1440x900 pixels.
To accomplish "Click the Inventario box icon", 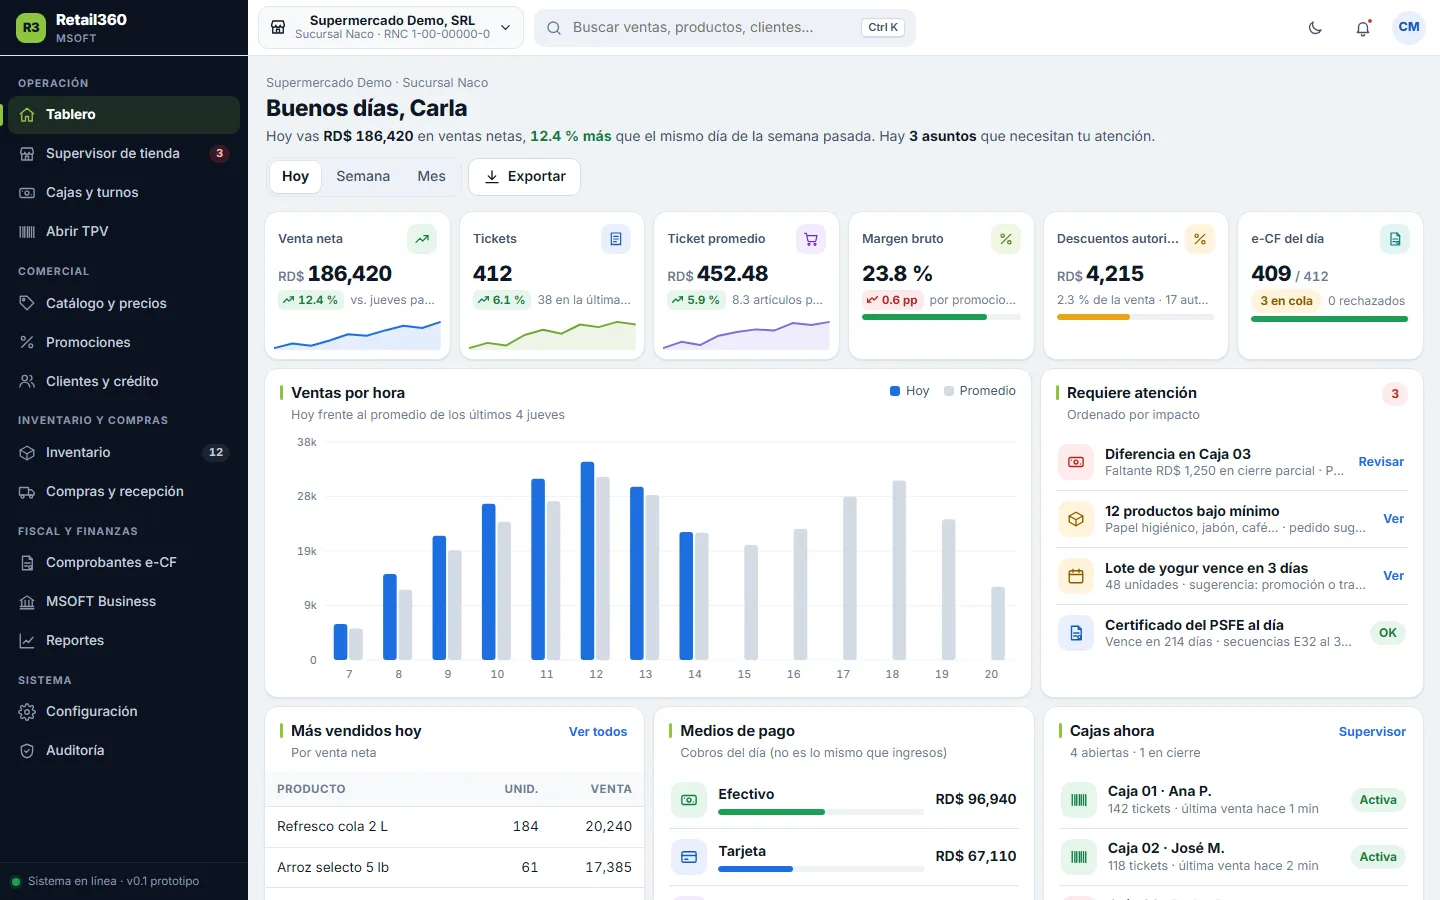I will click(27, 453).
